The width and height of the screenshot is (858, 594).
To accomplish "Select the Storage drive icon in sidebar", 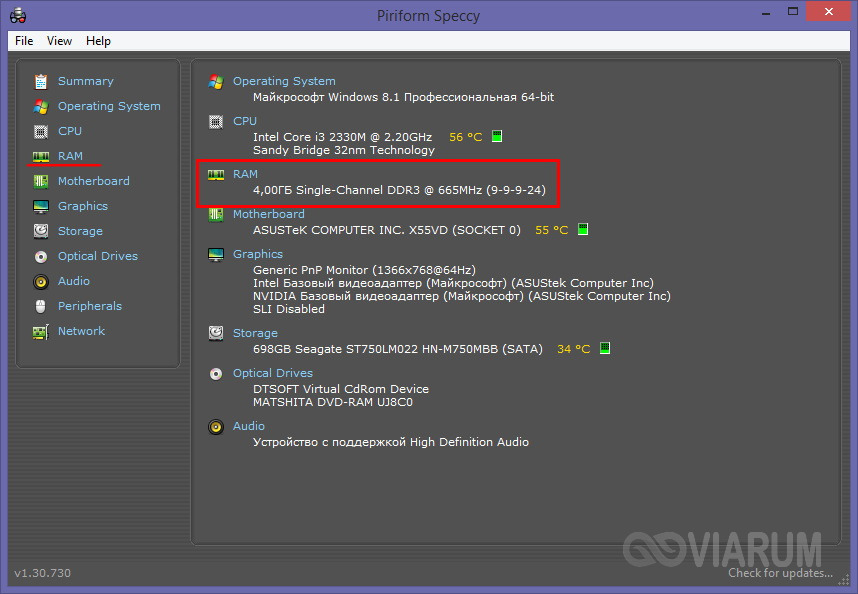I will point(41,231).
